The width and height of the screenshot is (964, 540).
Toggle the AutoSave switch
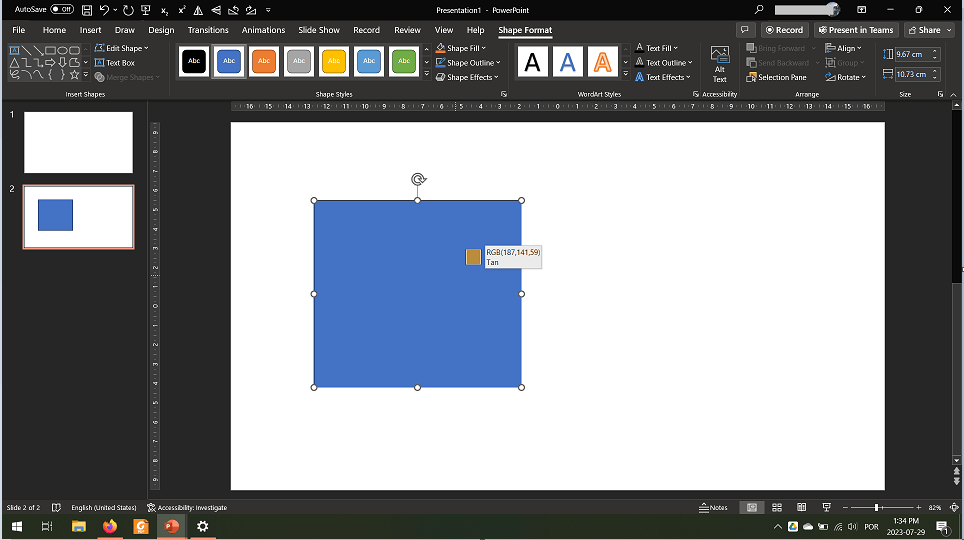pos(61,10)
